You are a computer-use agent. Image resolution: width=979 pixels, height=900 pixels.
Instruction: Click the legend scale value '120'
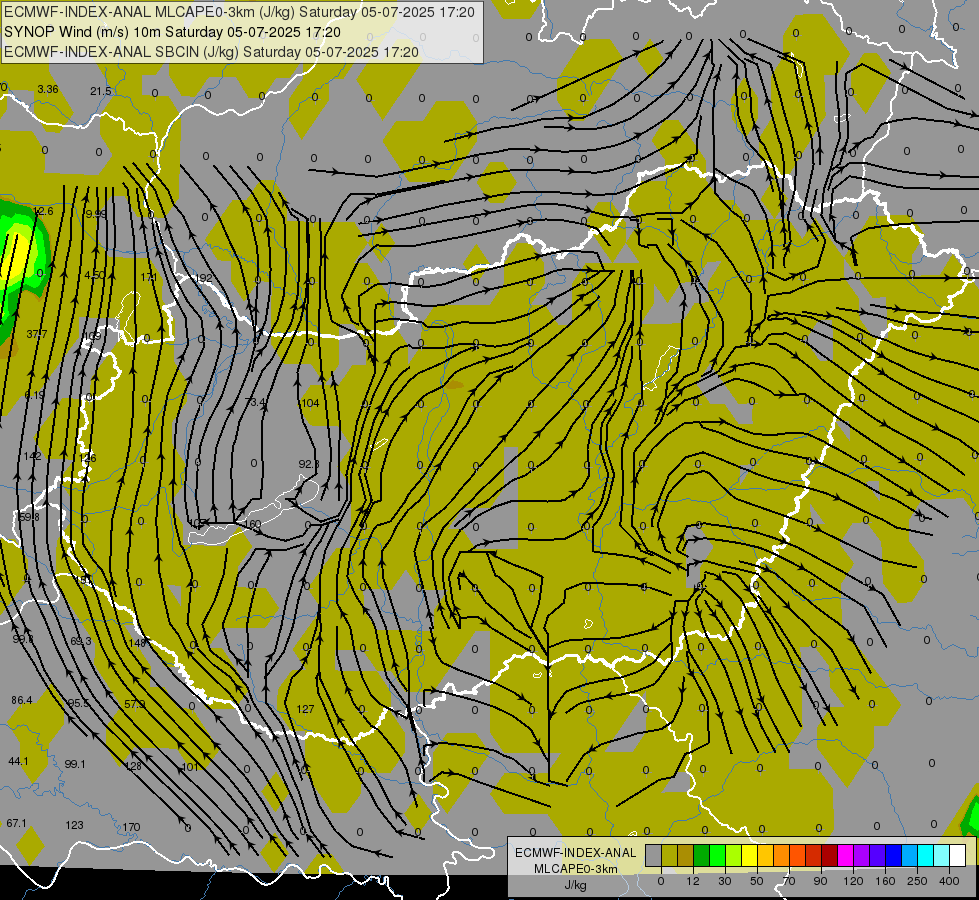click(854, 881)
